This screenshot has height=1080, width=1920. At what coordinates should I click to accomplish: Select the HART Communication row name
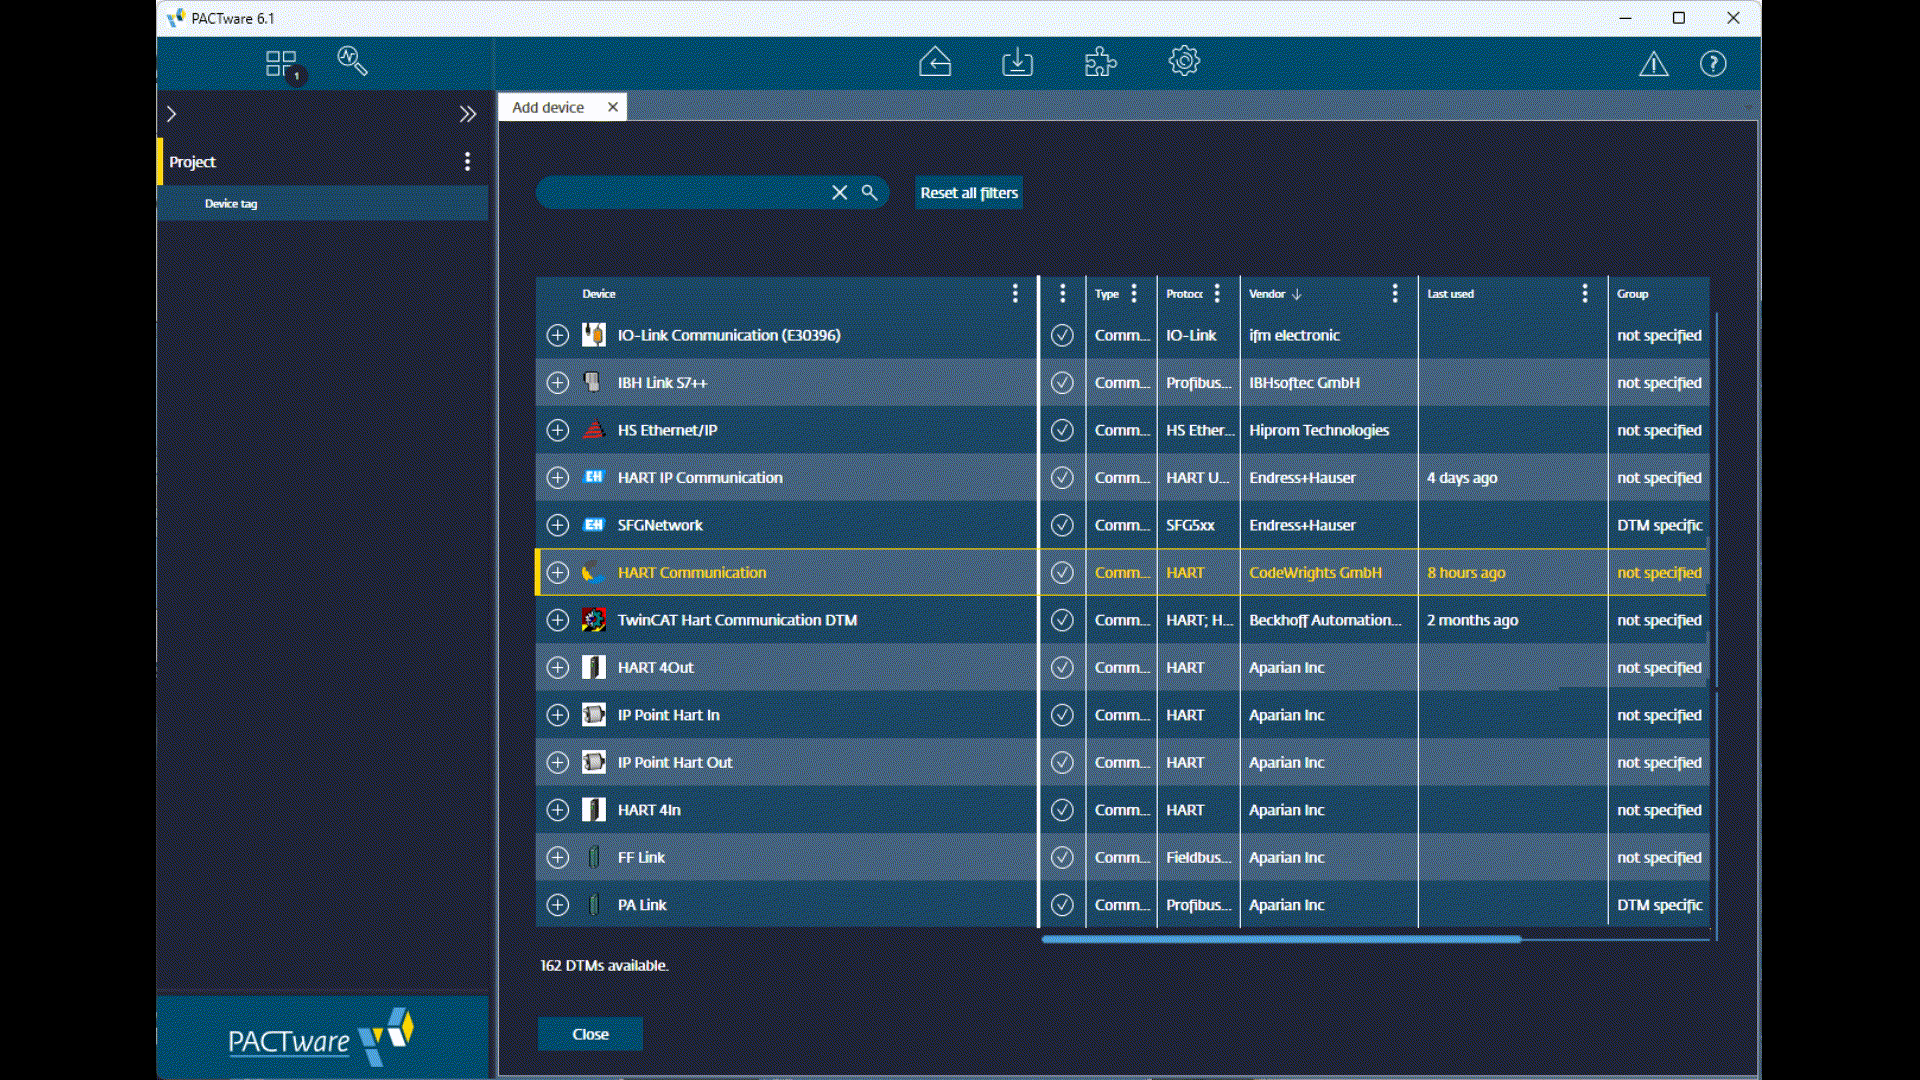coord(692,573)
